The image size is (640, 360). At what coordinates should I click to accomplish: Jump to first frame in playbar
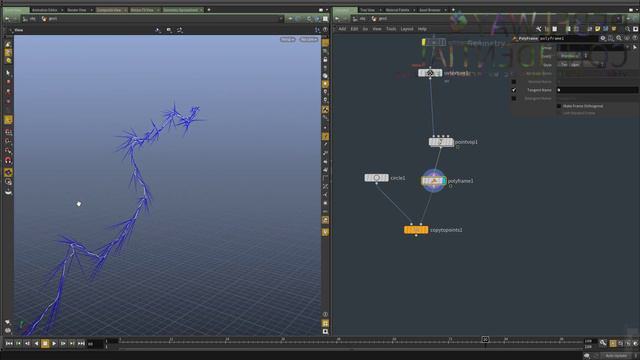(9, 344)
